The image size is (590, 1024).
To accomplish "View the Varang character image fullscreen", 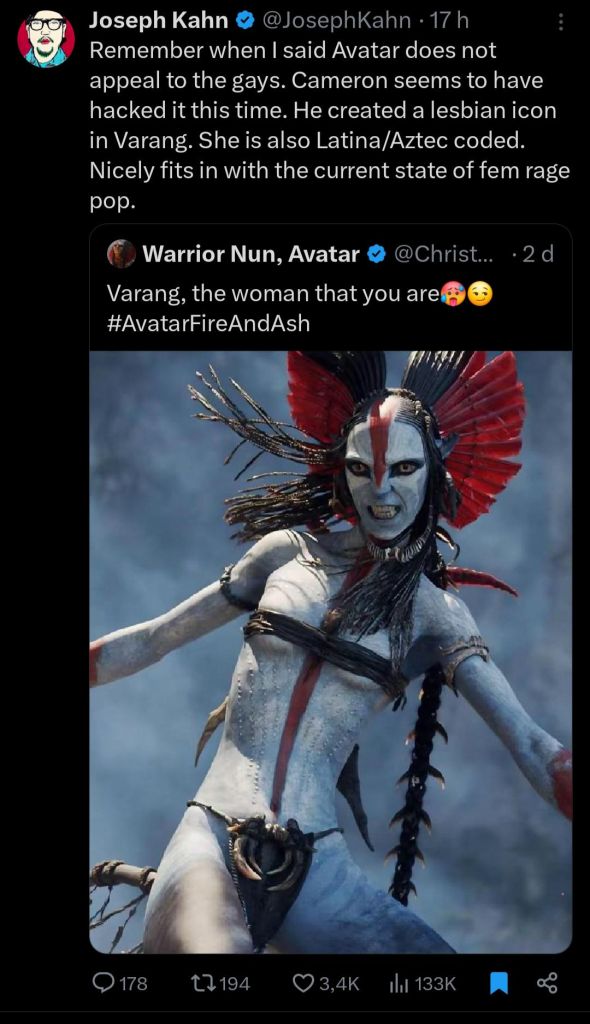I will point(331,652).
